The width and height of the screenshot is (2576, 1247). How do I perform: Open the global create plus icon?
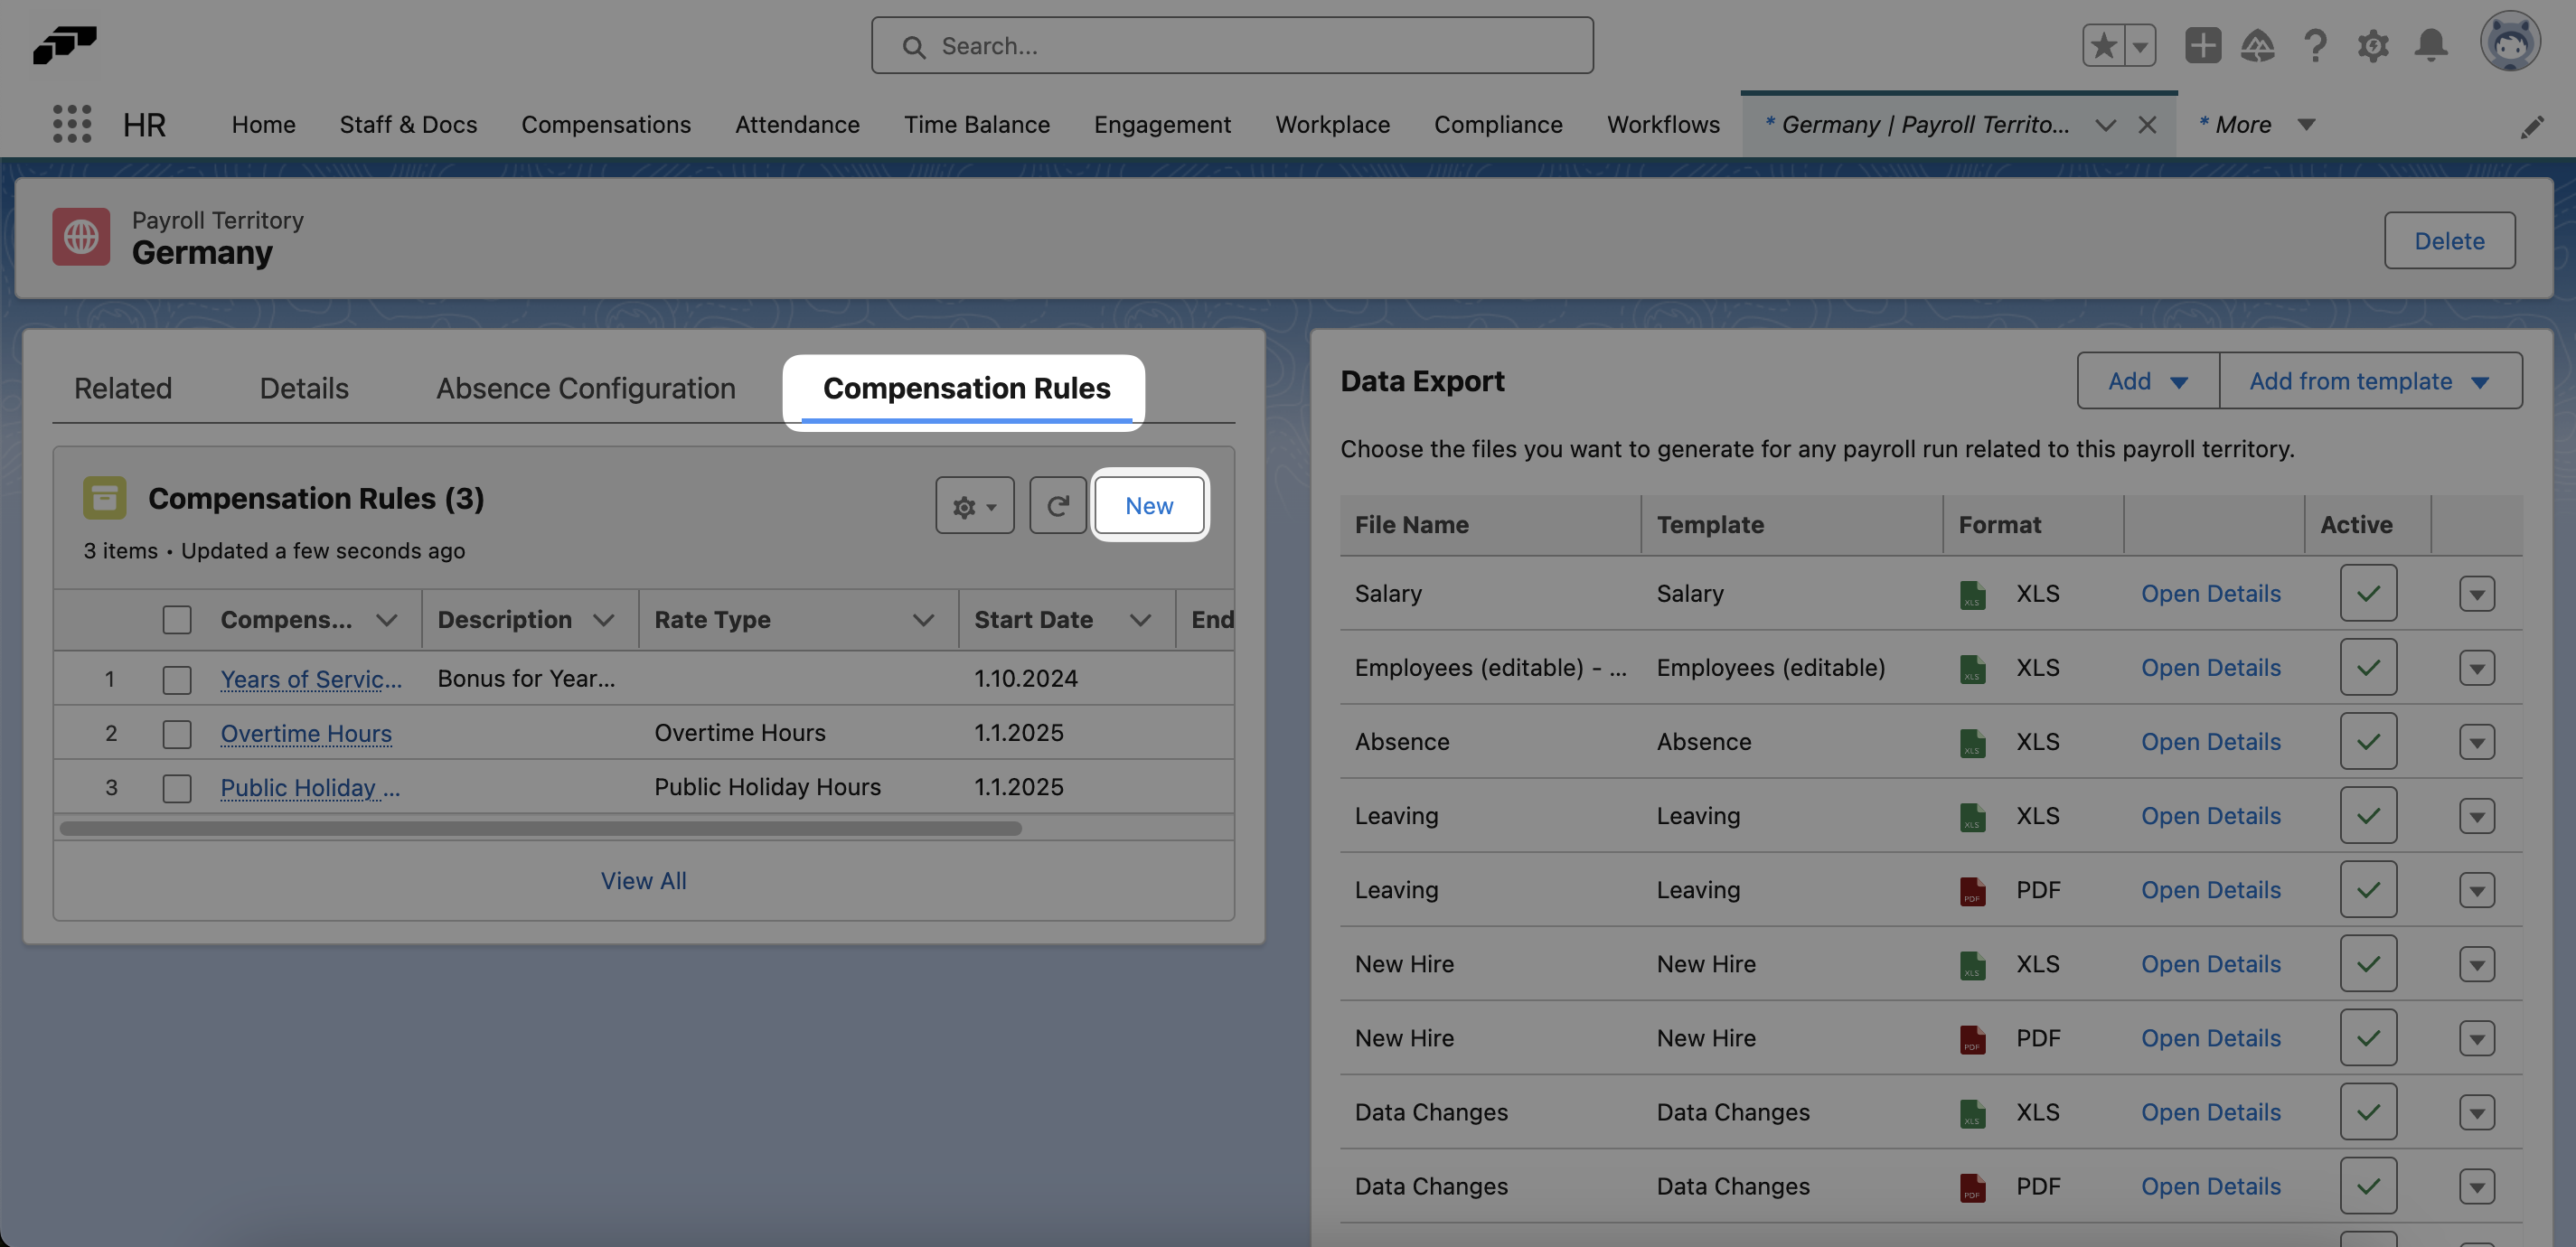tap(2202, 45)
